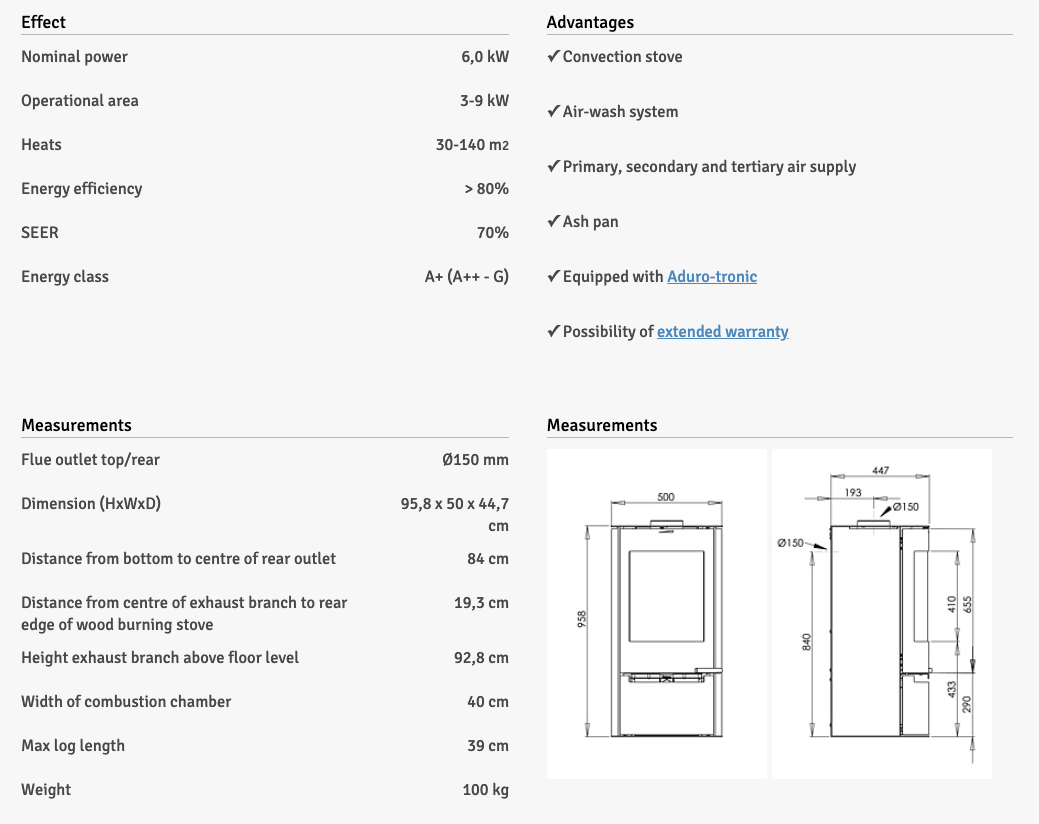Viewport: 1039px width, 824px height.
Task: Open the Aduro-tronic link
Action: pyautogui.click(x=711, y=277)
